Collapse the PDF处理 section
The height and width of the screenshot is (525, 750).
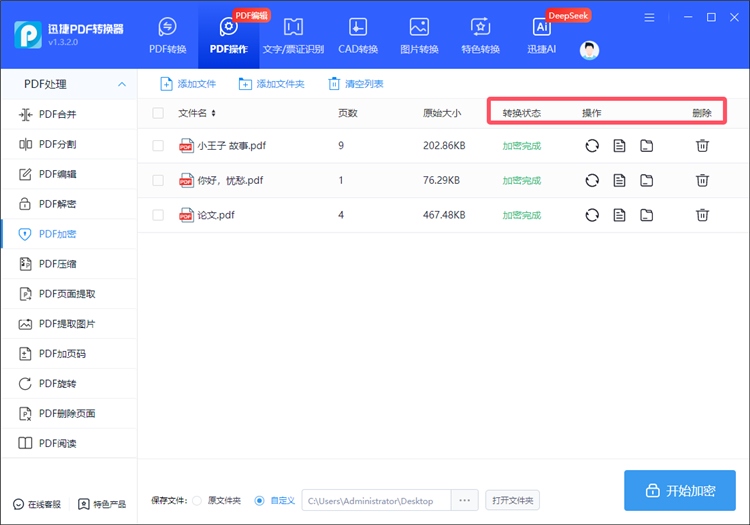pos(122,84)
